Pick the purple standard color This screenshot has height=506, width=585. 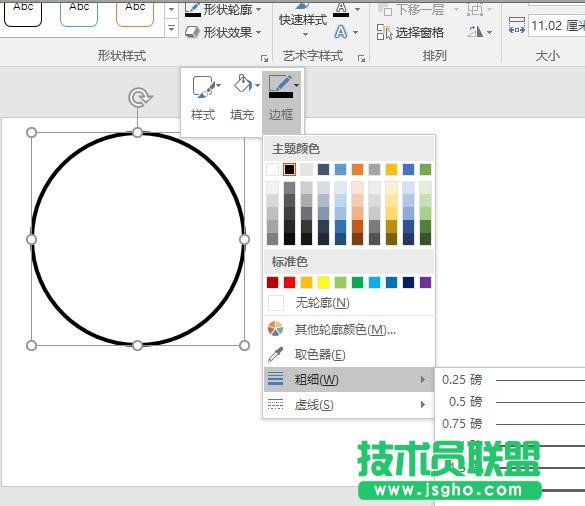coord(425,282)
